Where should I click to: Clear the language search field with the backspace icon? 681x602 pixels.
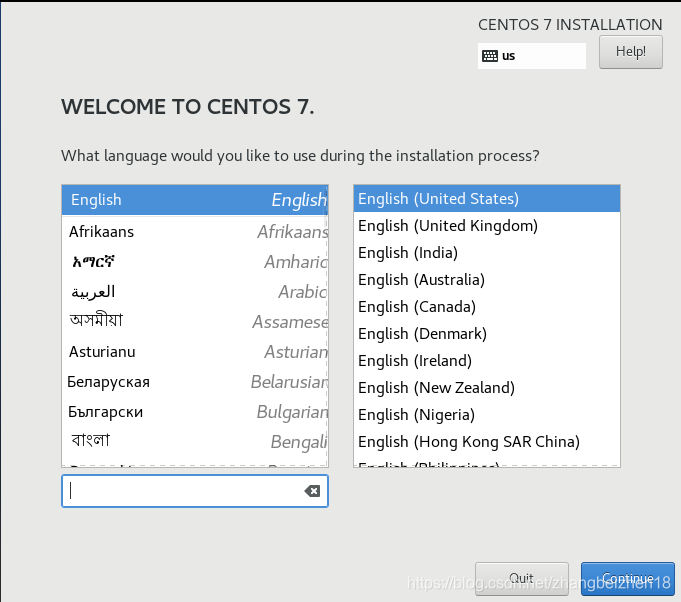[x=312, y=491]
